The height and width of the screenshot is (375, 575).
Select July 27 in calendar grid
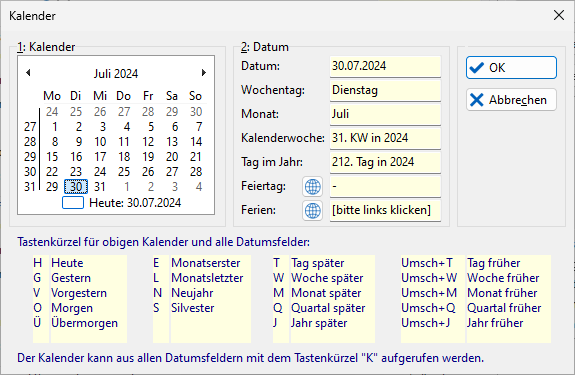(x=172, y=172)
